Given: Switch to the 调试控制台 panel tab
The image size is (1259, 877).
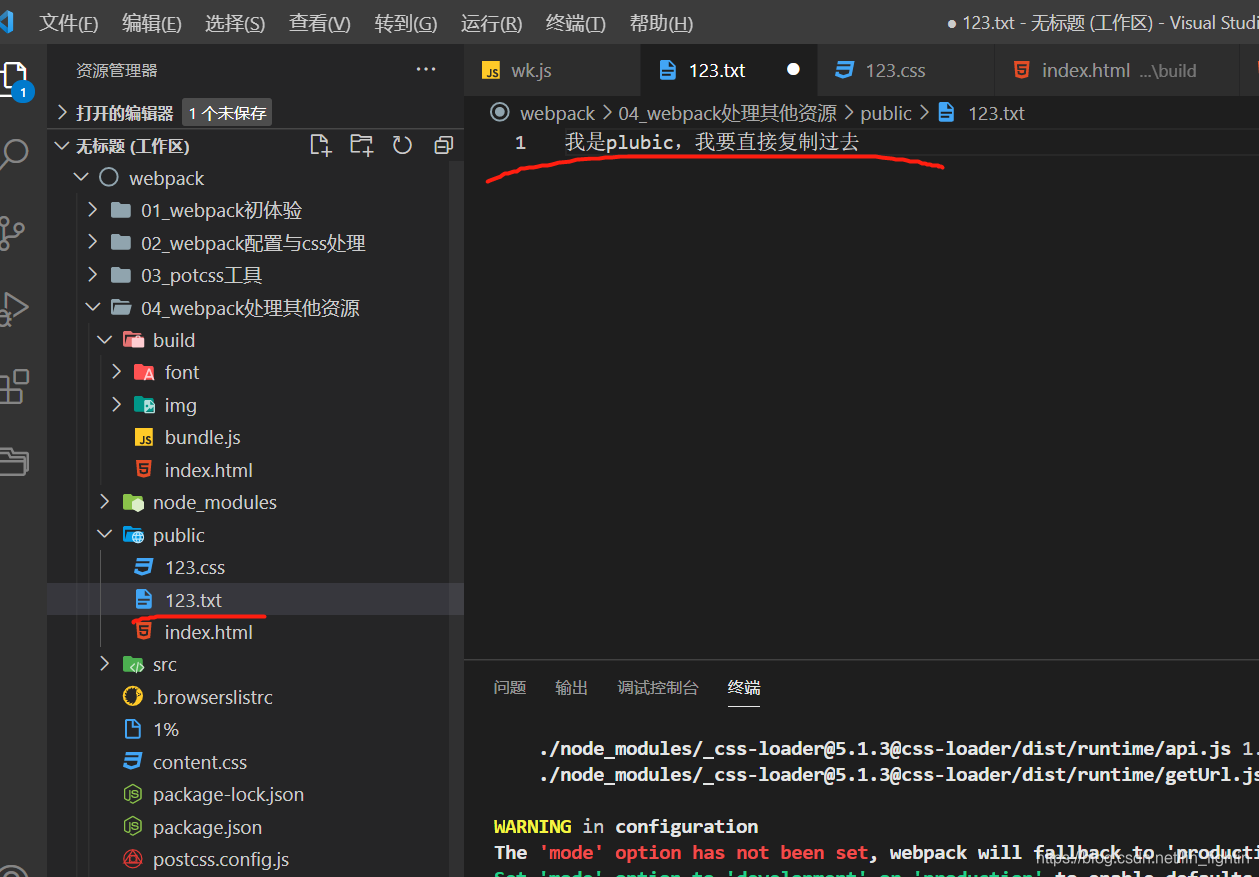Looking at the screenshot, I should click(x=658, y=688).
